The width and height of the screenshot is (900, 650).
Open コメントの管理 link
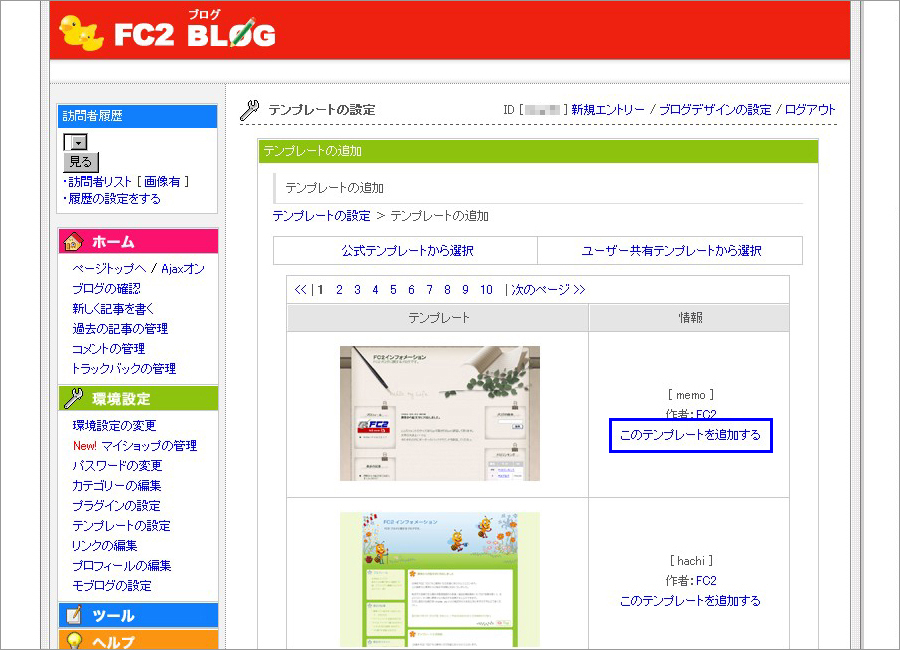[x=108, y=349]
